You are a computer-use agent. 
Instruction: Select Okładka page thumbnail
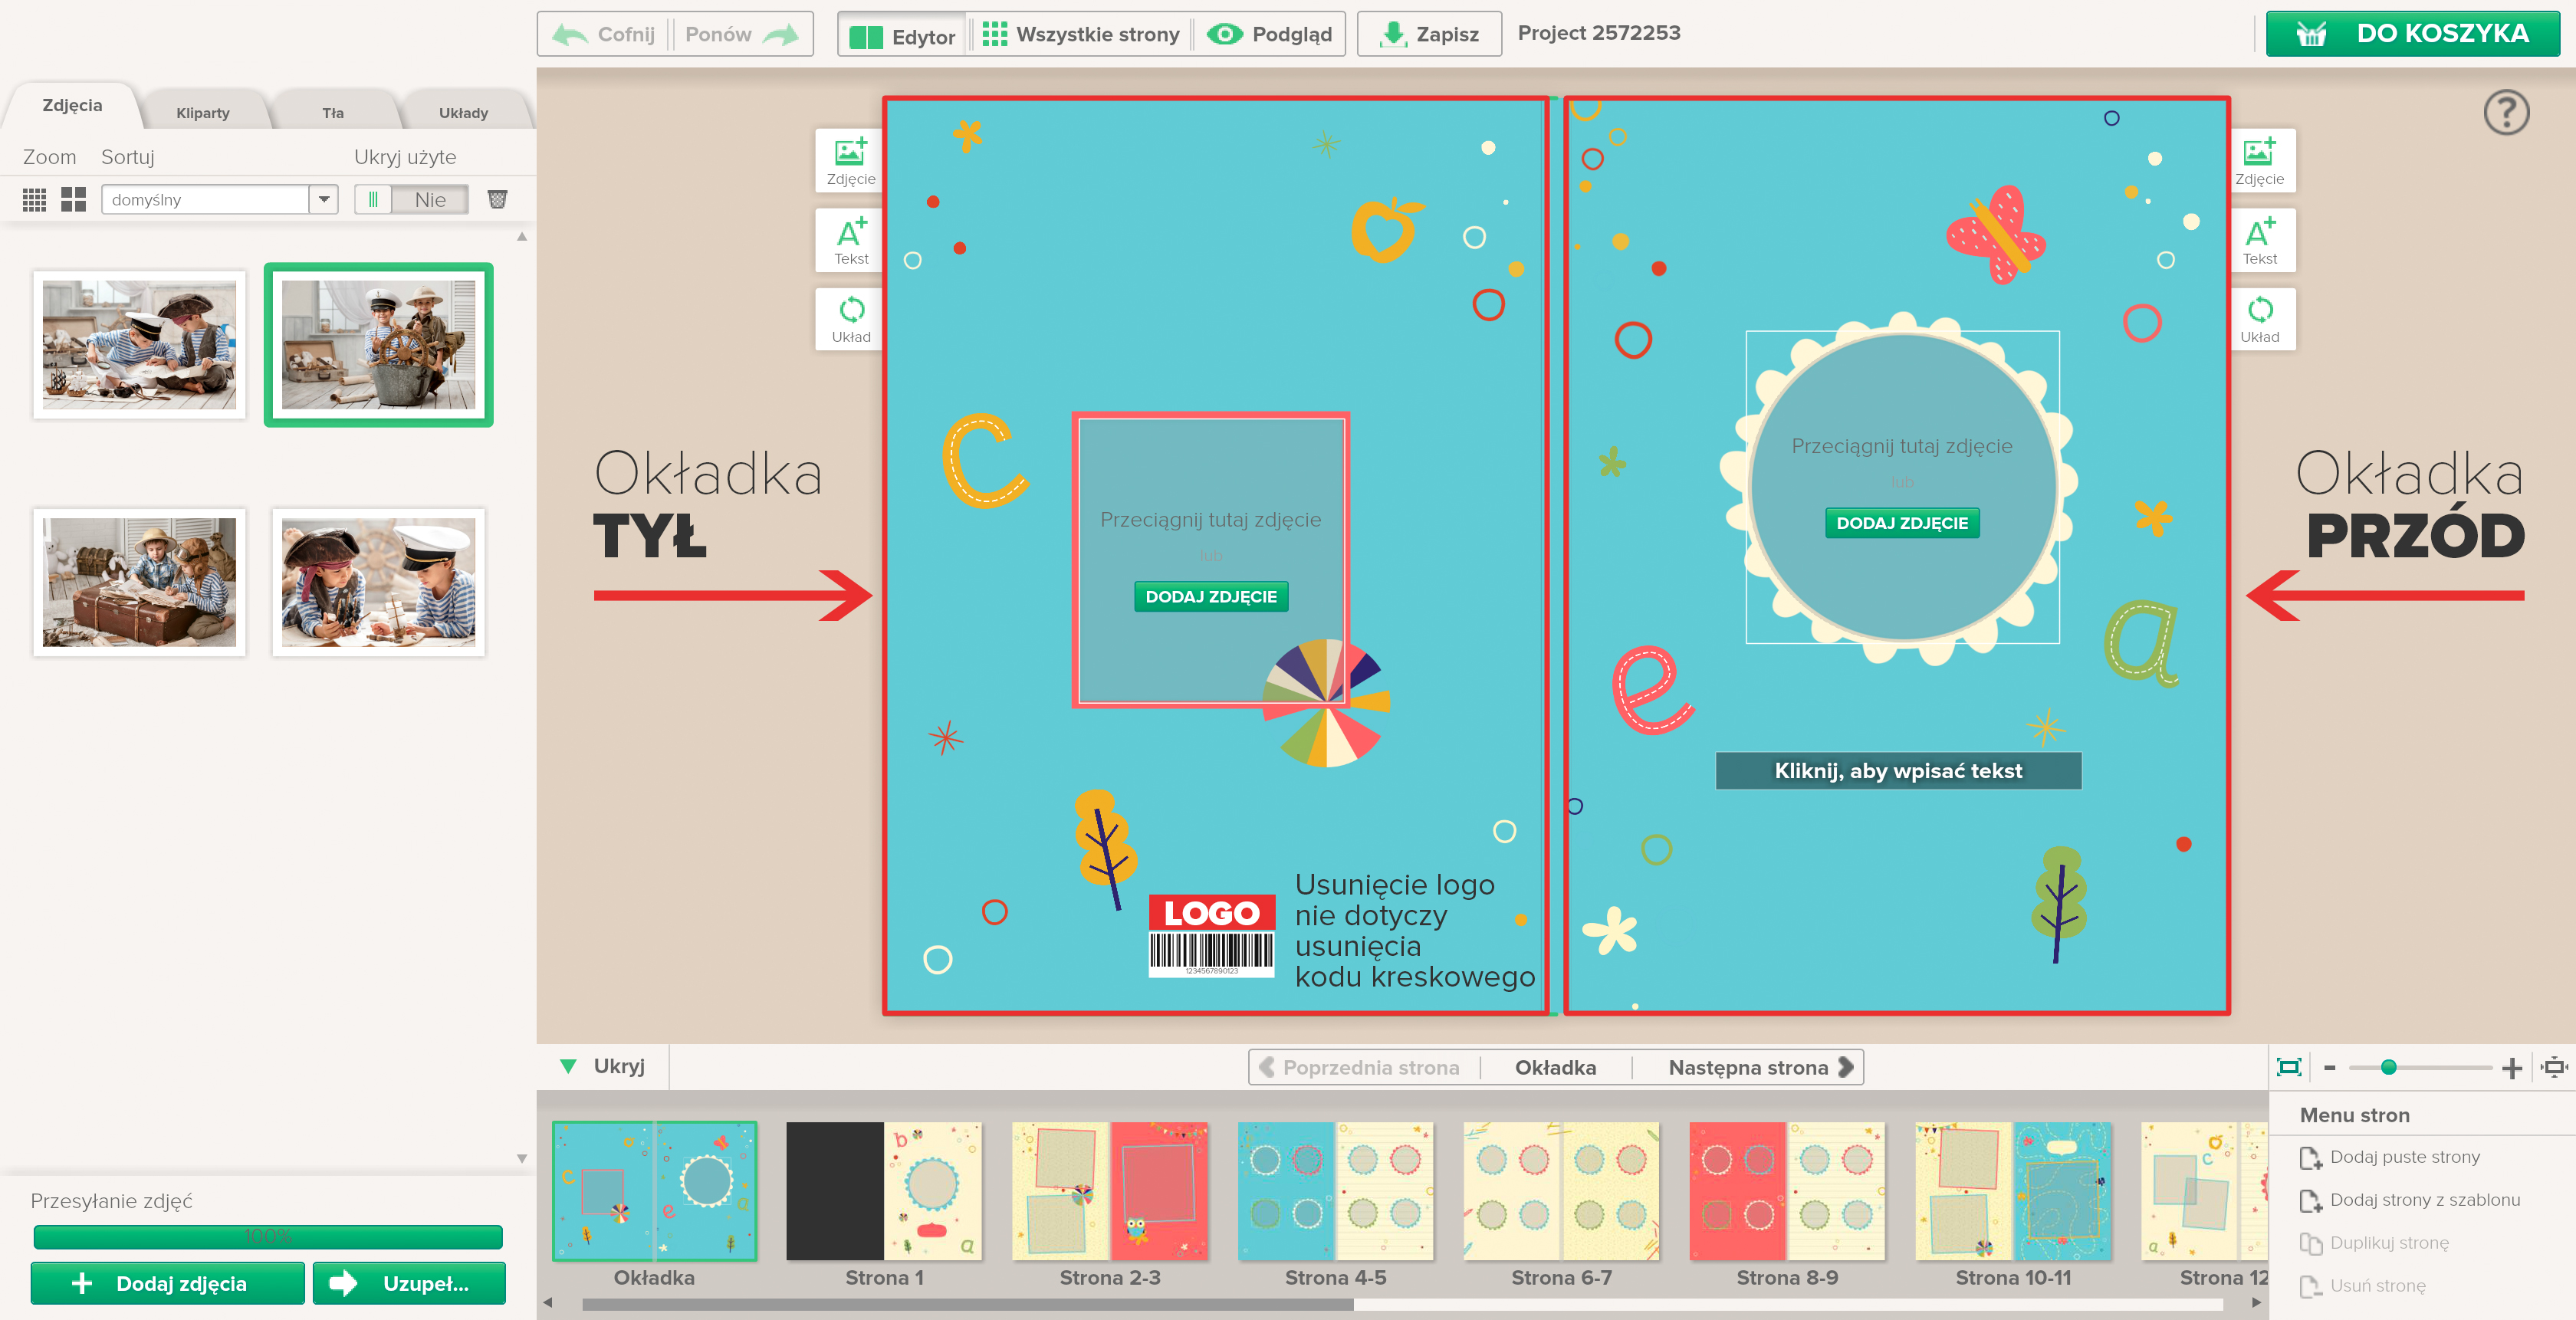[654, 1190]
